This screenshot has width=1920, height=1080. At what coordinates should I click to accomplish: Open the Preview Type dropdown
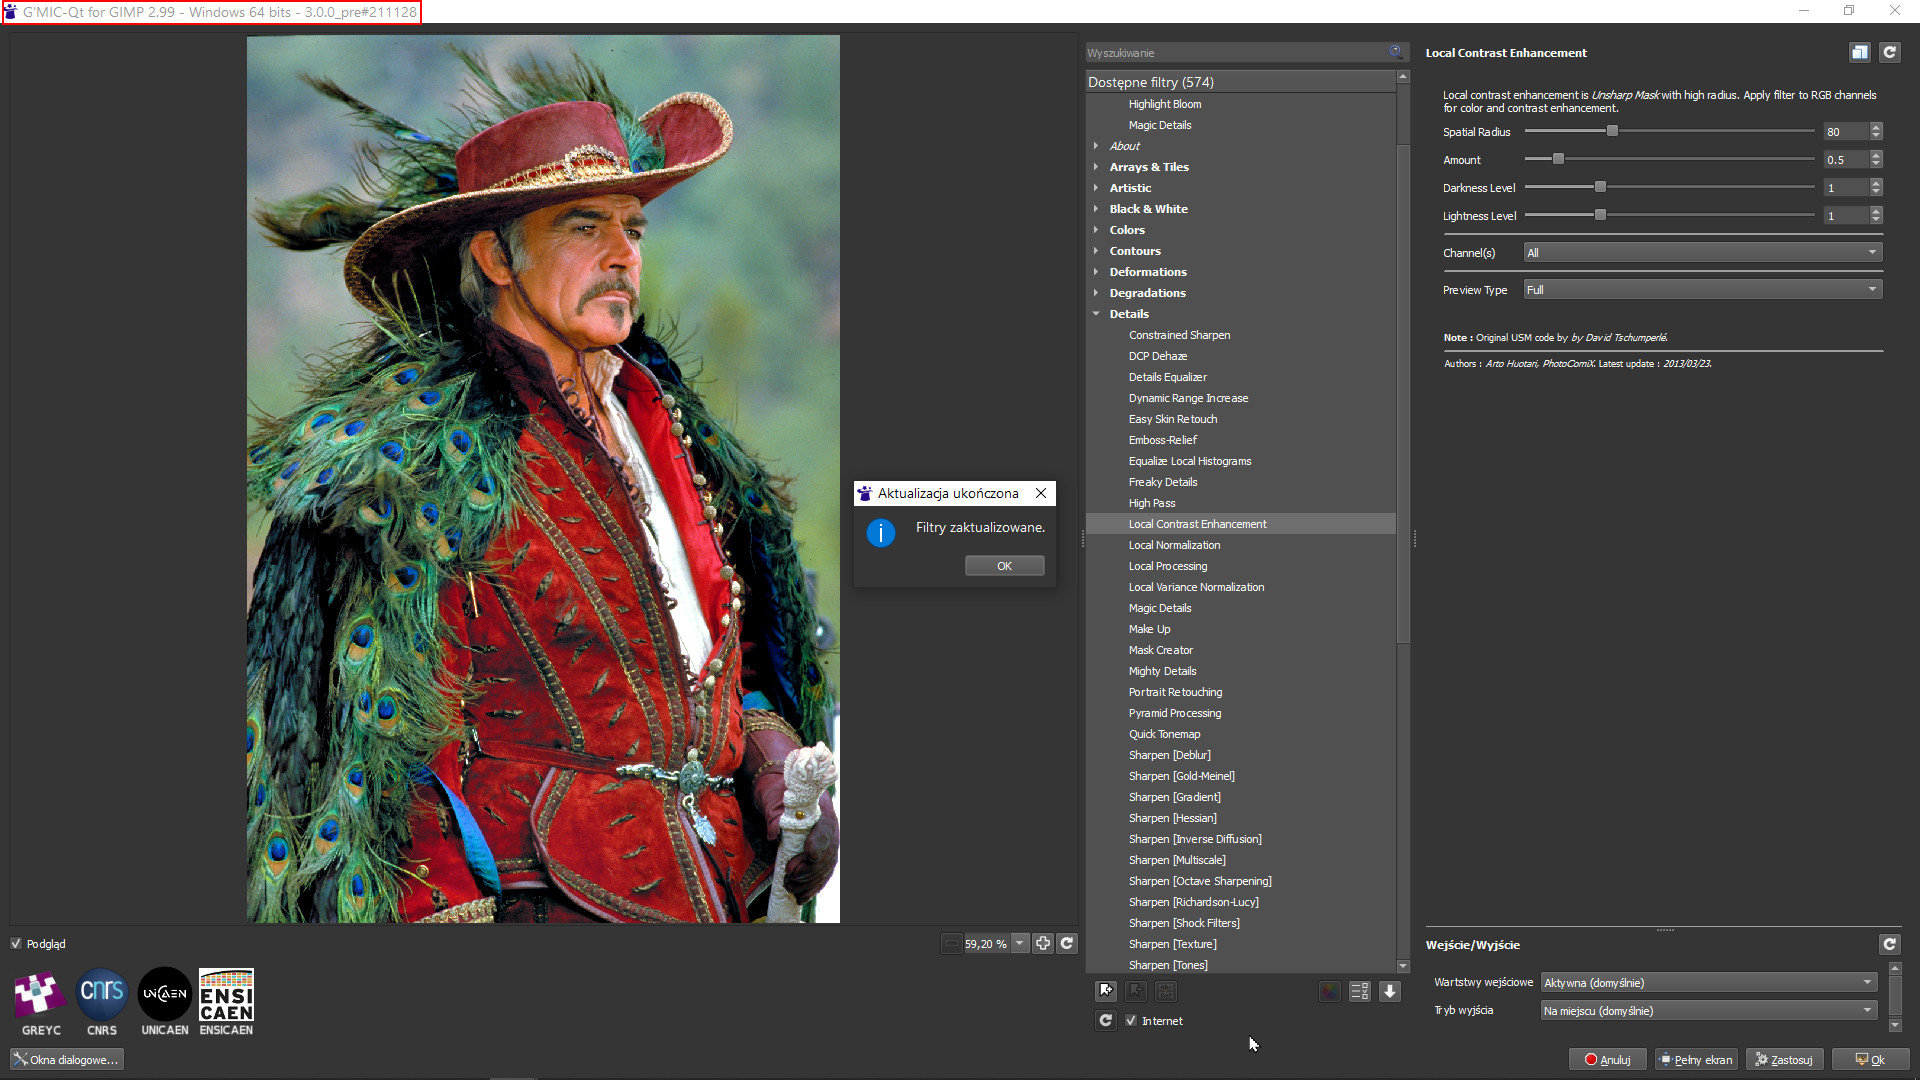point(1702,290)
